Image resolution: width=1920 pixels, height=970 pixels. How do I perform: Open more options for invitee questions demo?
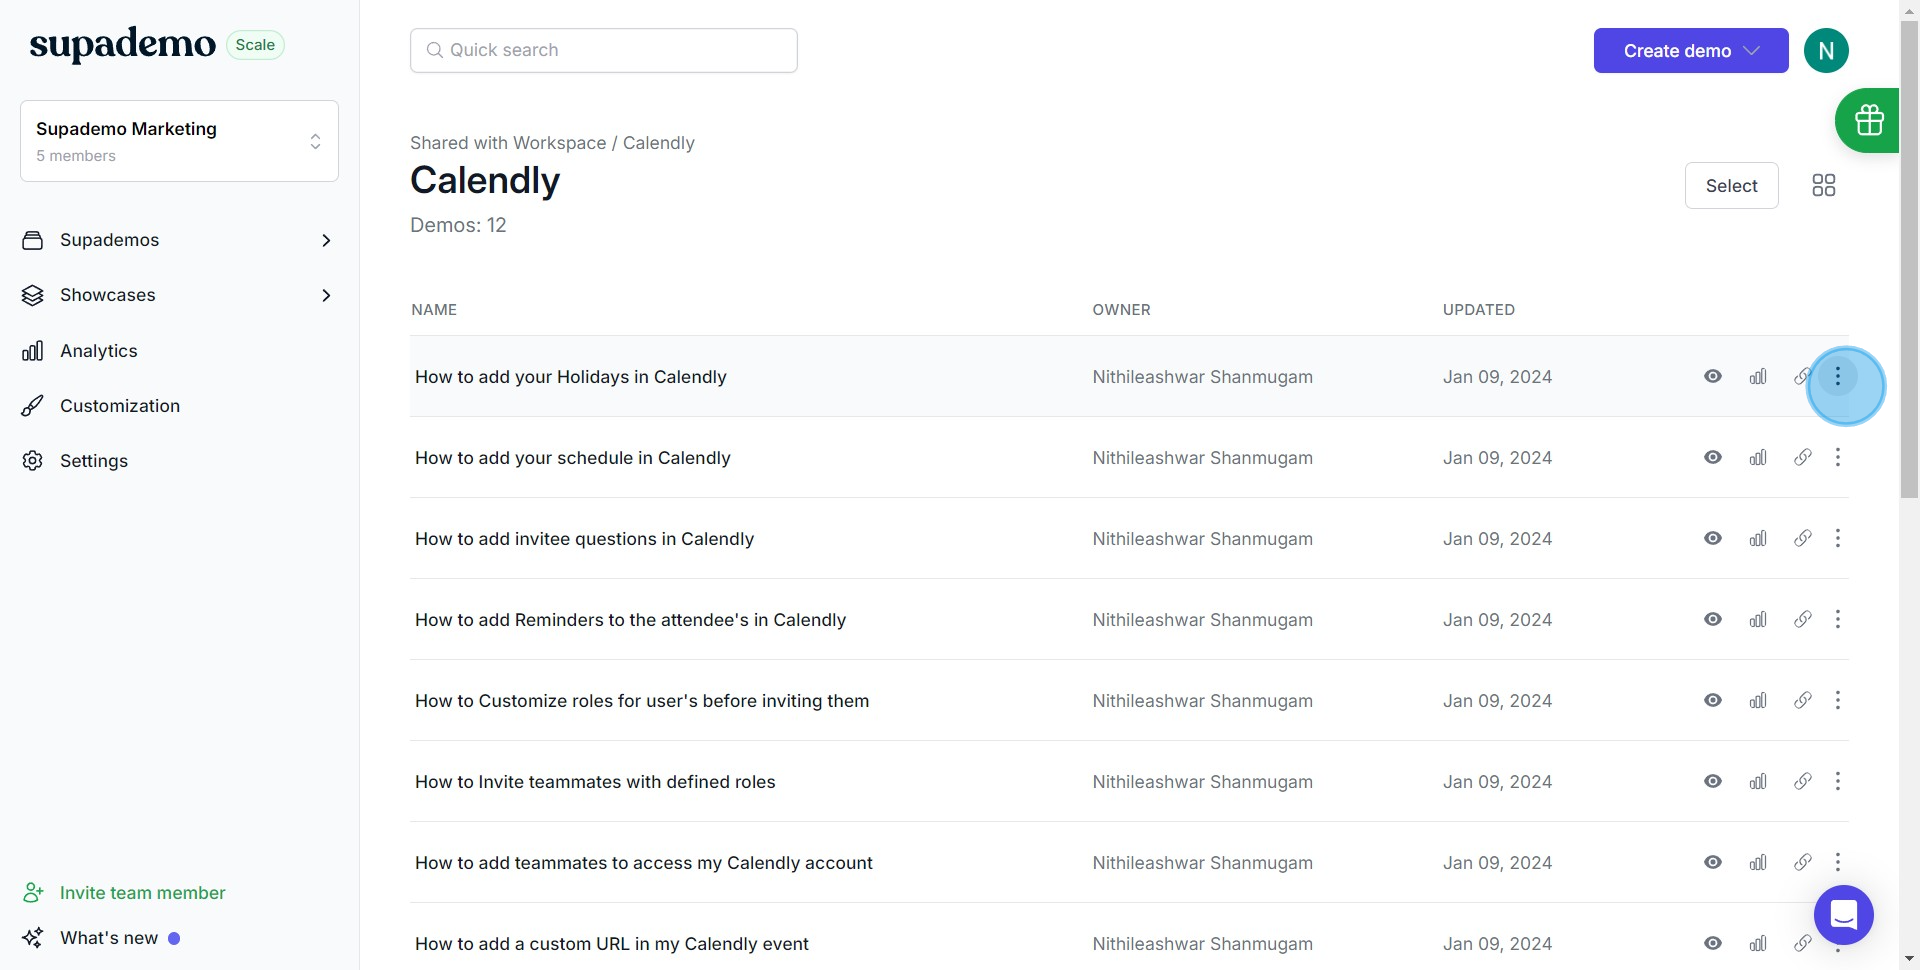(1838, 538)
